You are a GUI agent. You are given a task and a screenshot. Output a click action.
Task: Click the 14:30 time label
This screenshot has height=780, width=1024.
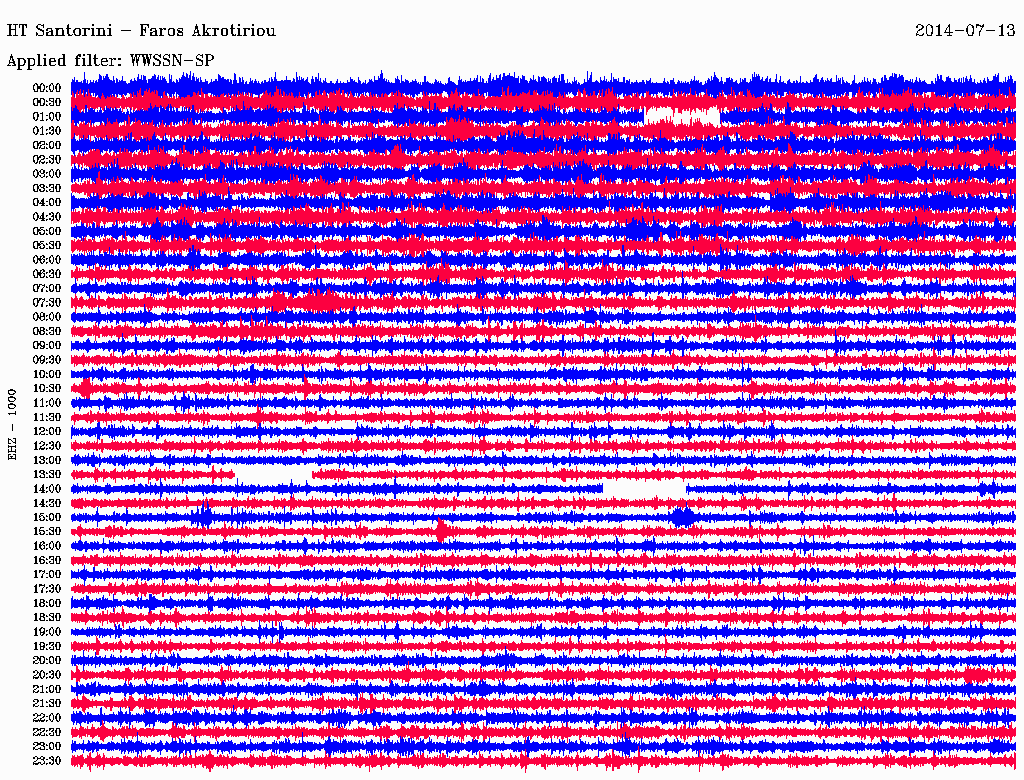(x=46, y=504)
